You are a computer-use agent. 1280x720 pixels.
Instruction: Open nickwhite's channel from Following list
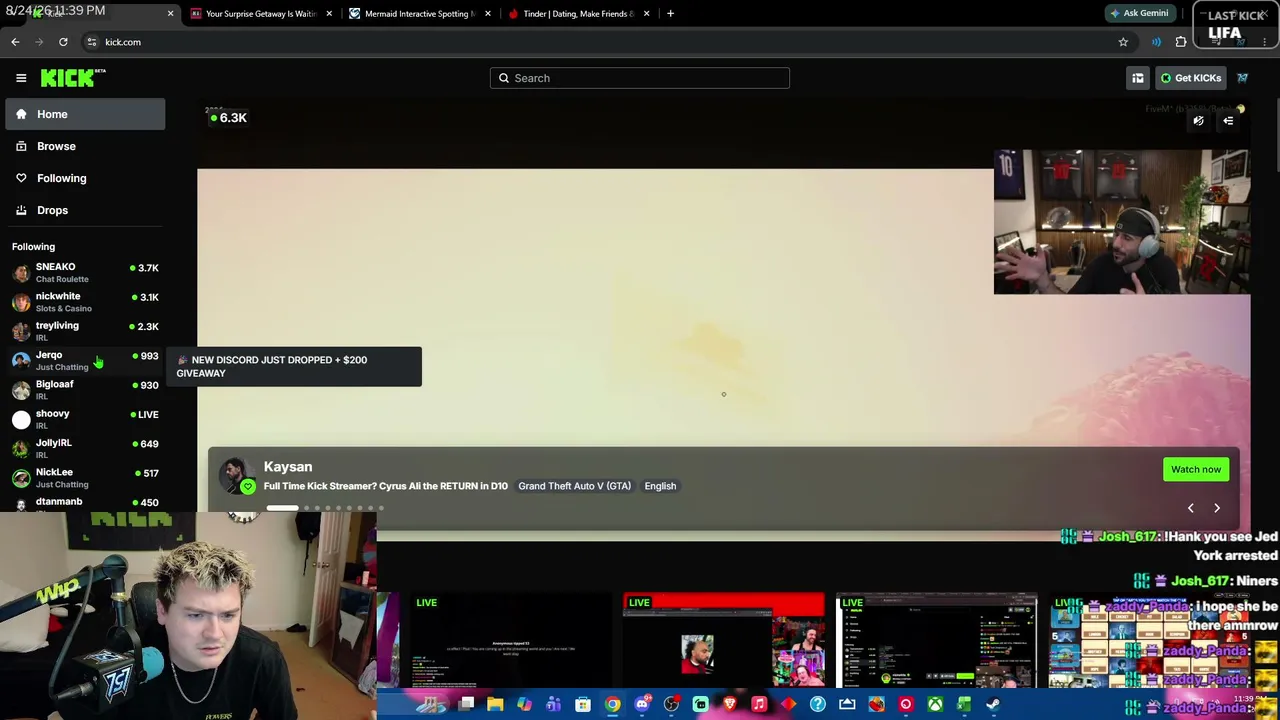point(85,301)
